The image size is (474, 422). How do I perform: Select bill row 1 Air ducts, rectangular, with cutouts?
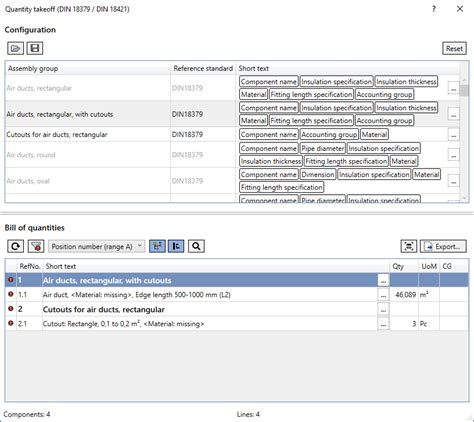click(x=237, y=280)
